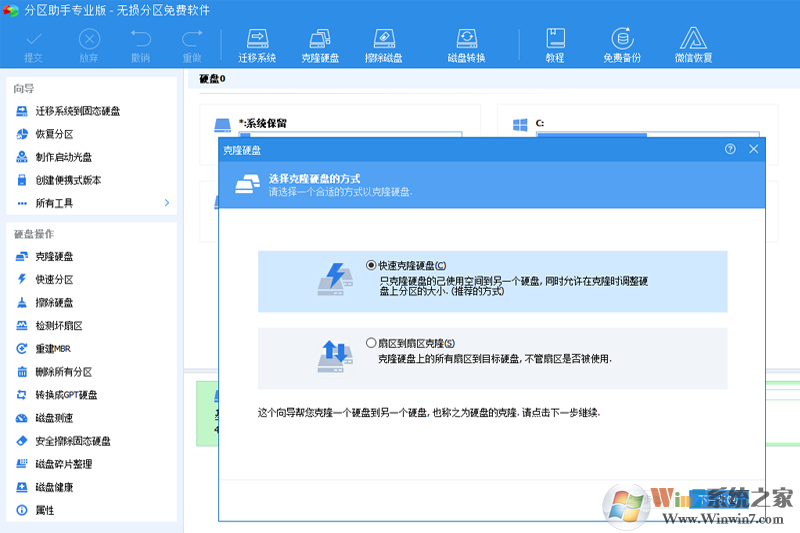Click the C: partition usage bar
The width and height of the screenshot is (800, 533).
coord(648,134)
